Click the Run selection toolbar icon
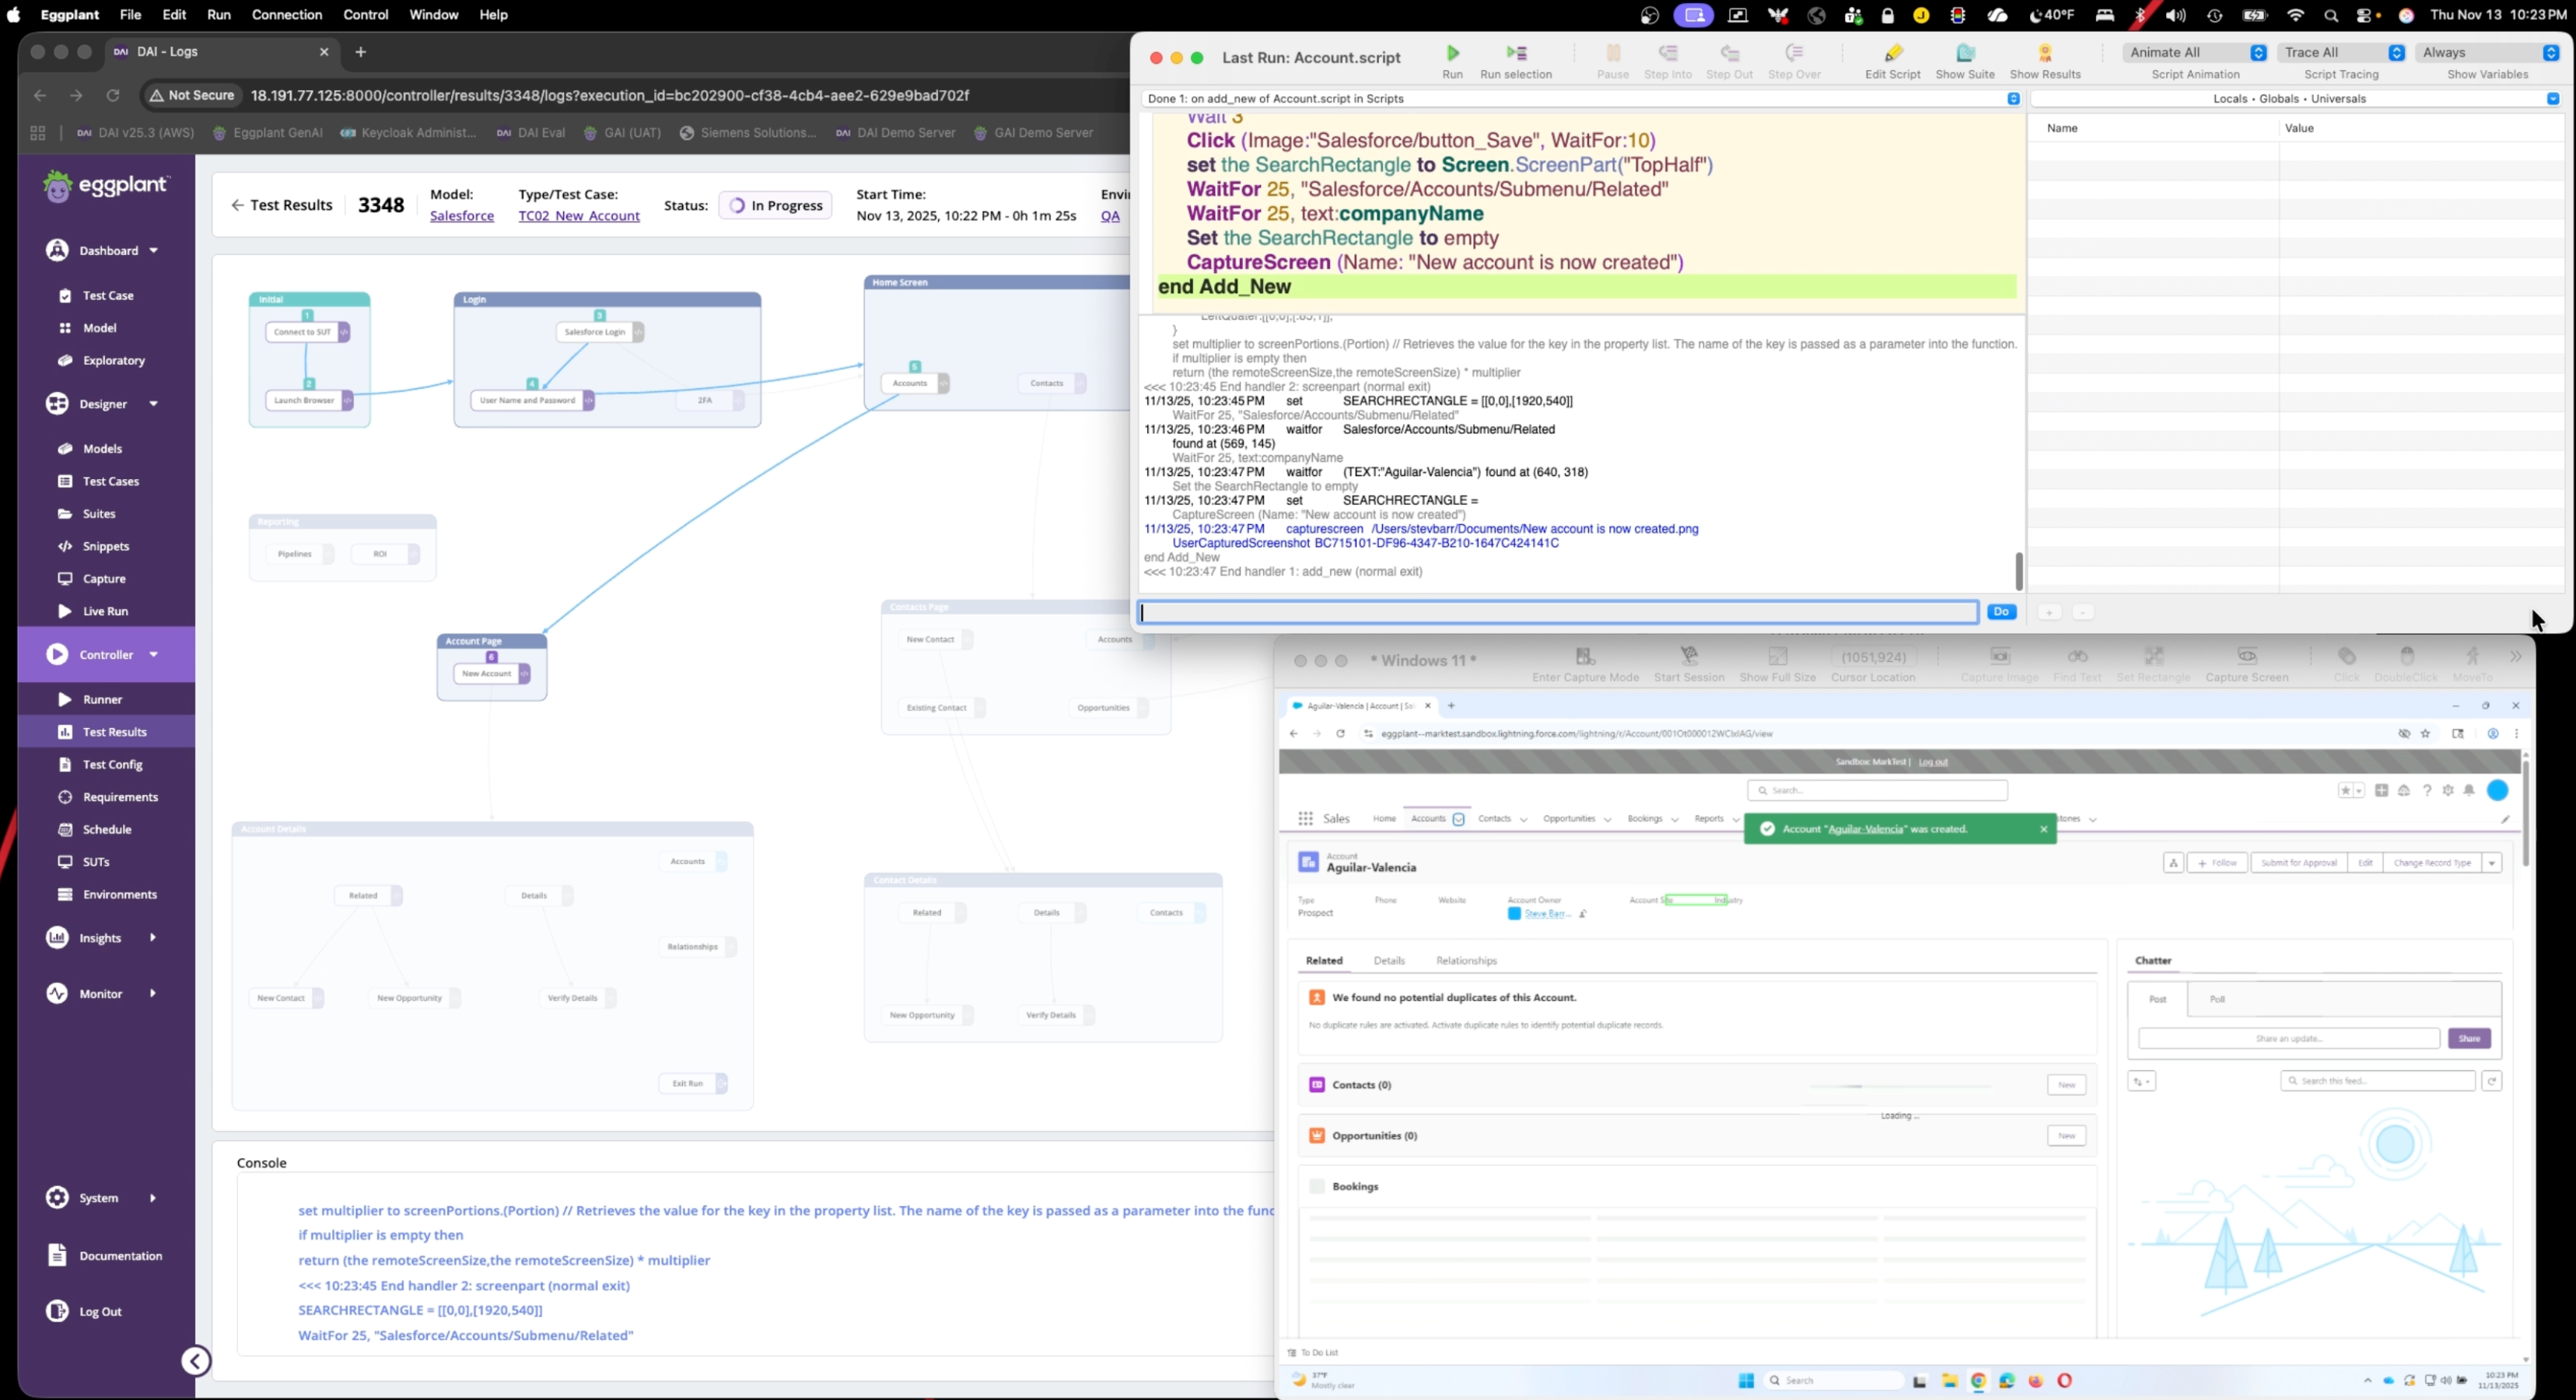This screenshot has width=2576, height=1400. 1516,53
